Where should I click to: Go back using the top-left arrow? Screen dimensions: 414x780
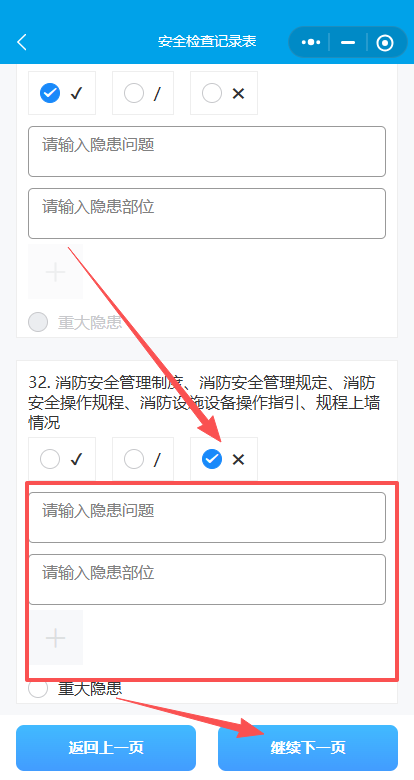click(22, 42)
